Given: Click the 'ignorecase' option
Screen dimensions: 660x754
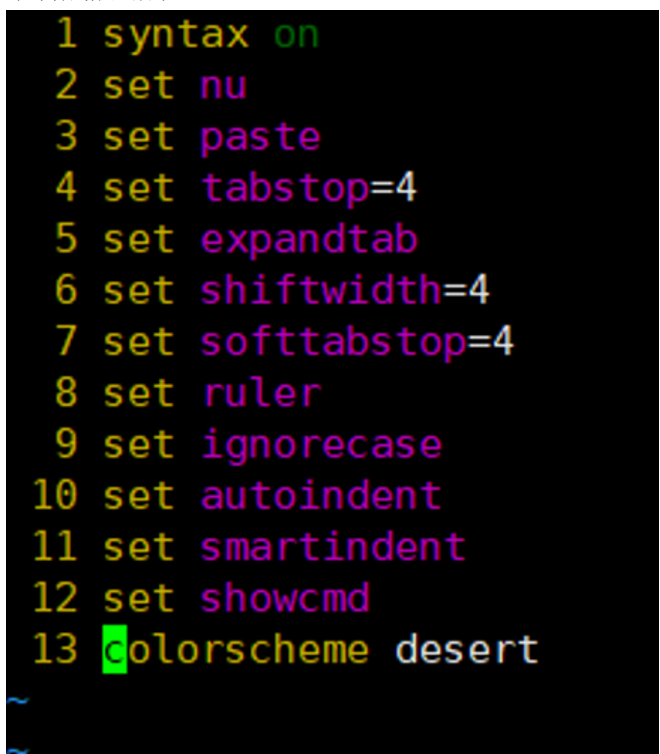Looking at the screenshot, I should pyautogui.click(x=321, y=446).
